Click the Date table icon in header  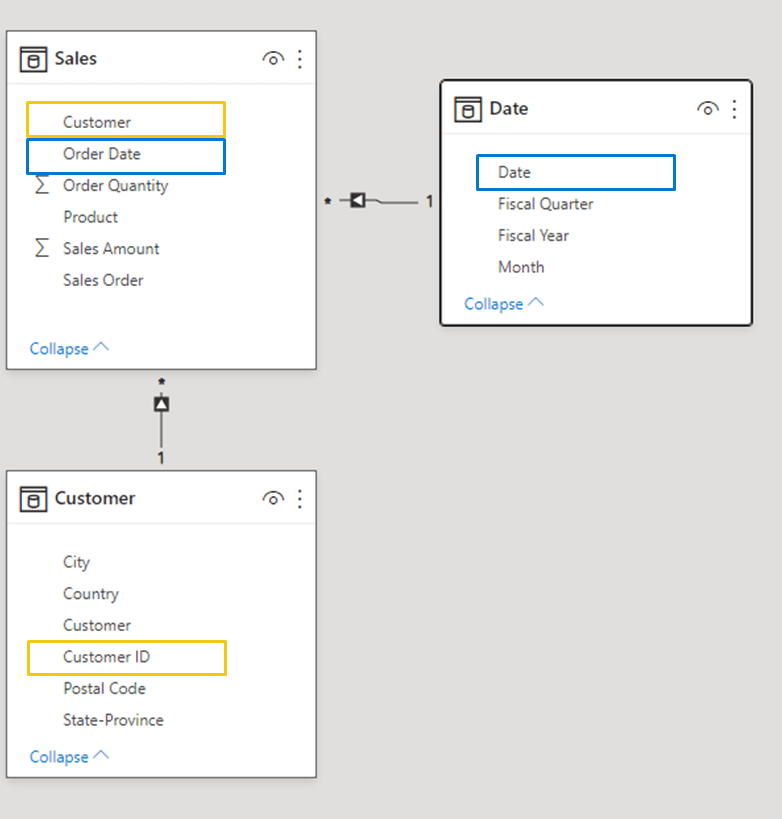point(467,109)
